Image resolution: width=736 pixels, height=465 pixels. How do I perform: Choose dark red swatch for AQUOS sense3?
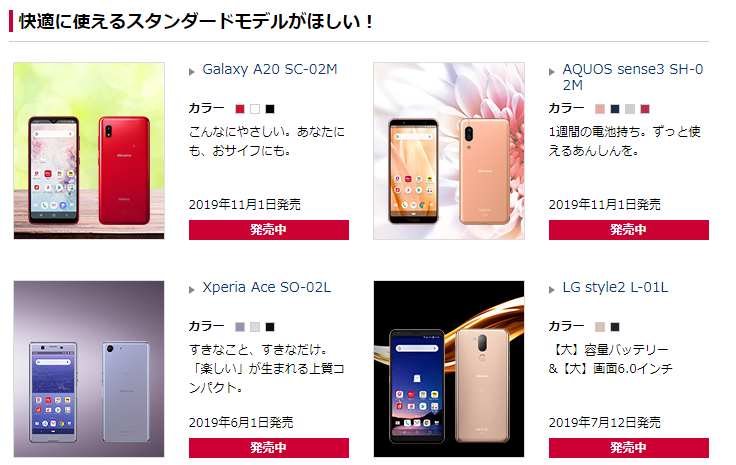point(645,109)
